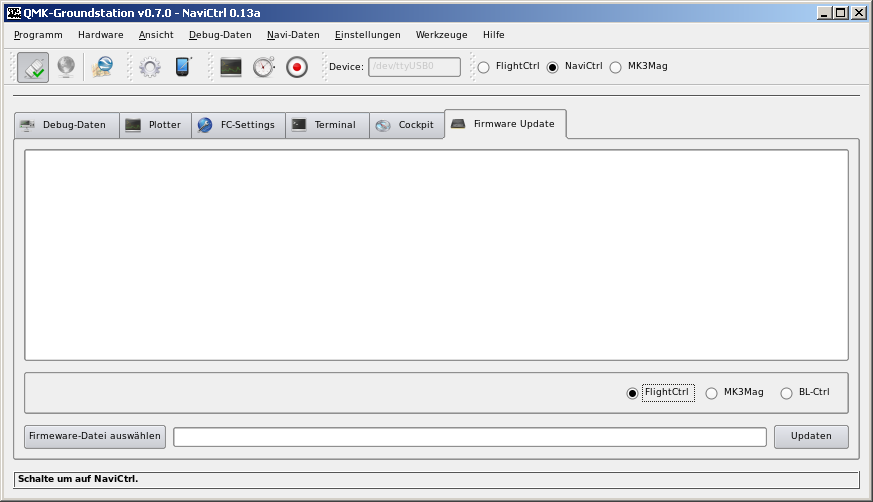
Task: Choose BL-Ctrl as firmware update target
Action: (787, 393)
